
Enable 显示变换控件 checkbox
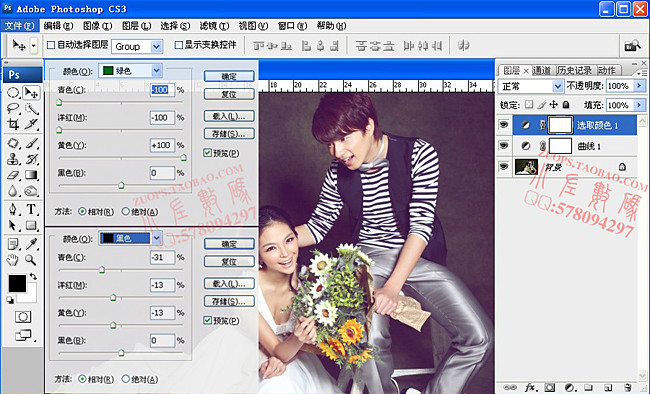pyautogui.click(x=179, y=45)
